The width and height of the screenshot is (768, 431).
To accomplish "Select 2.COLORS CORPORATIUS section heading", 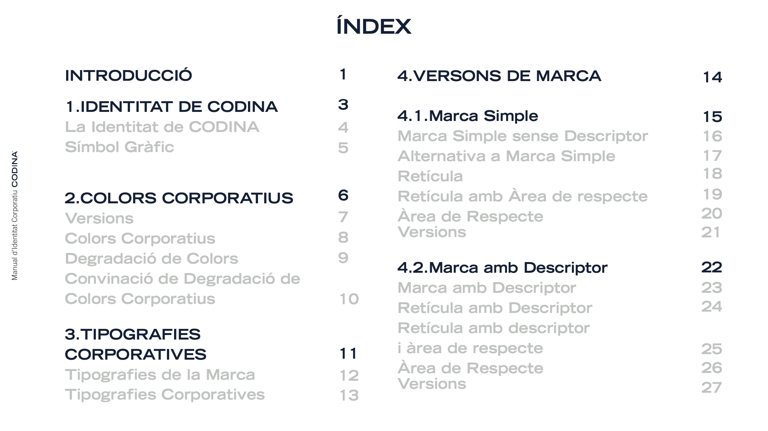I will [x=179, y=198].
